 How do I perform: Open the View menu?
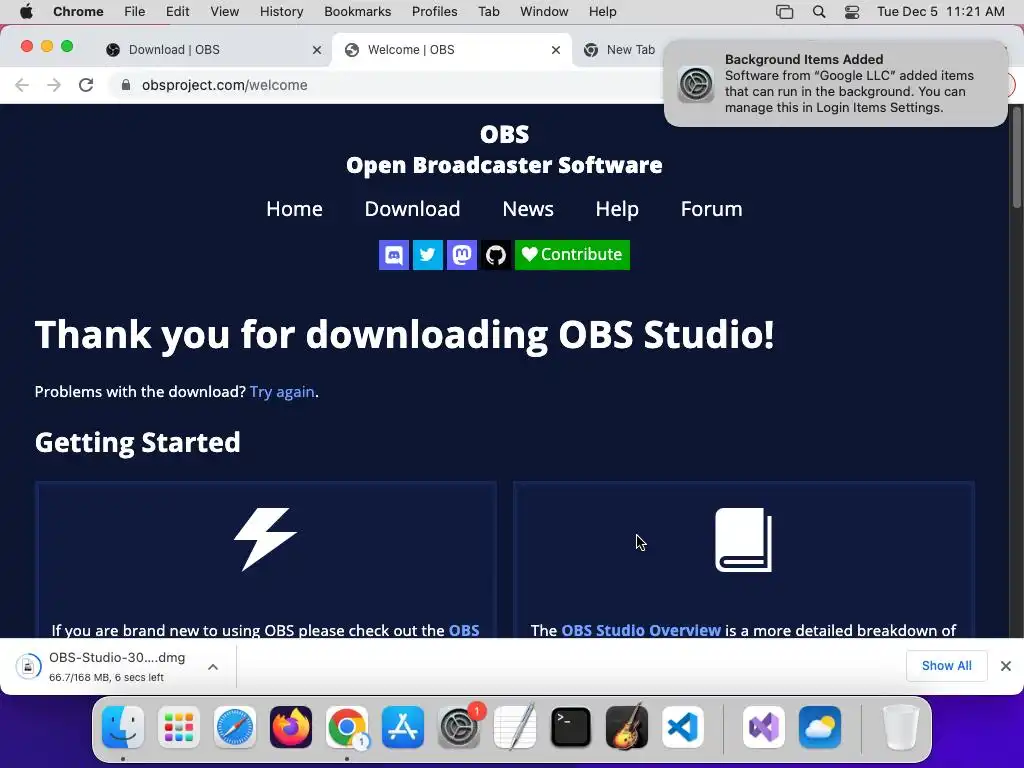[224, 12]
